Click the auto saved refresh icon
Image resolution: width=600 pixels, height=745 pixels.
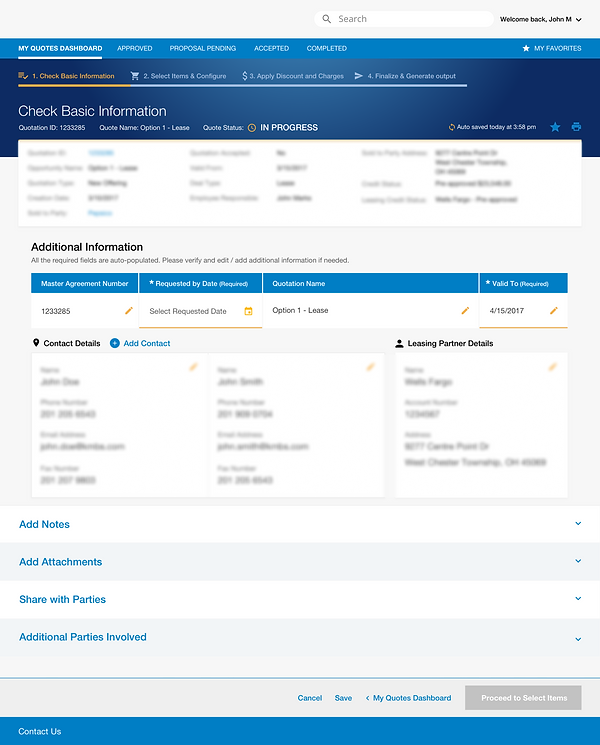452,127
